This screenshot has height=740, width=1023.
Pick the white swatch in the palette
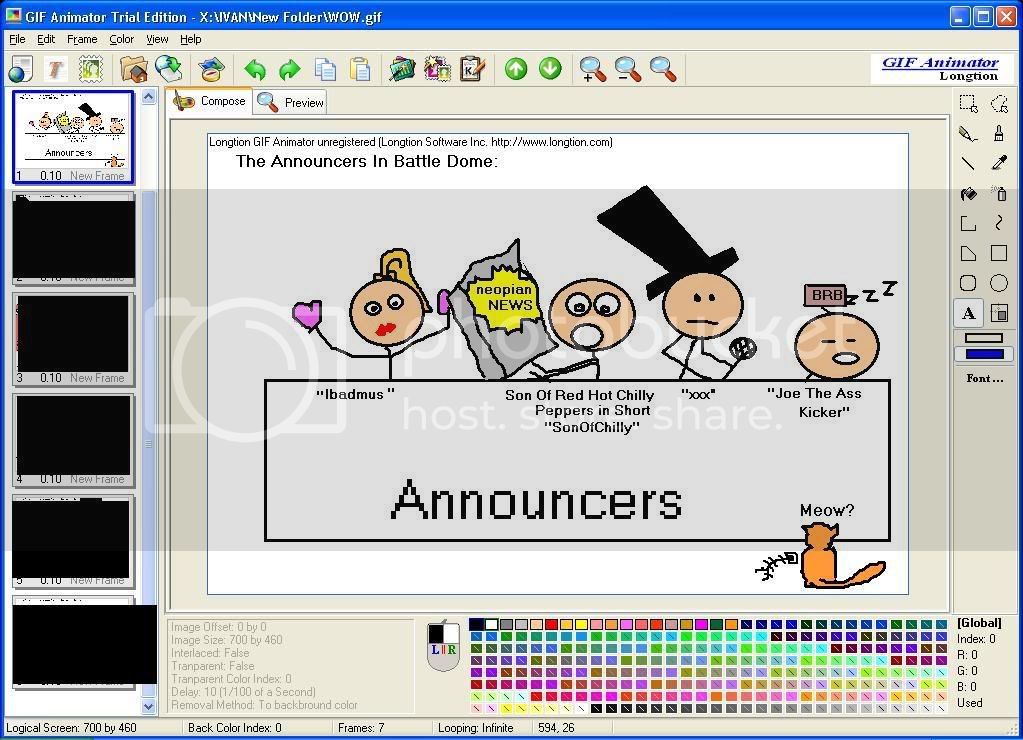492,624
